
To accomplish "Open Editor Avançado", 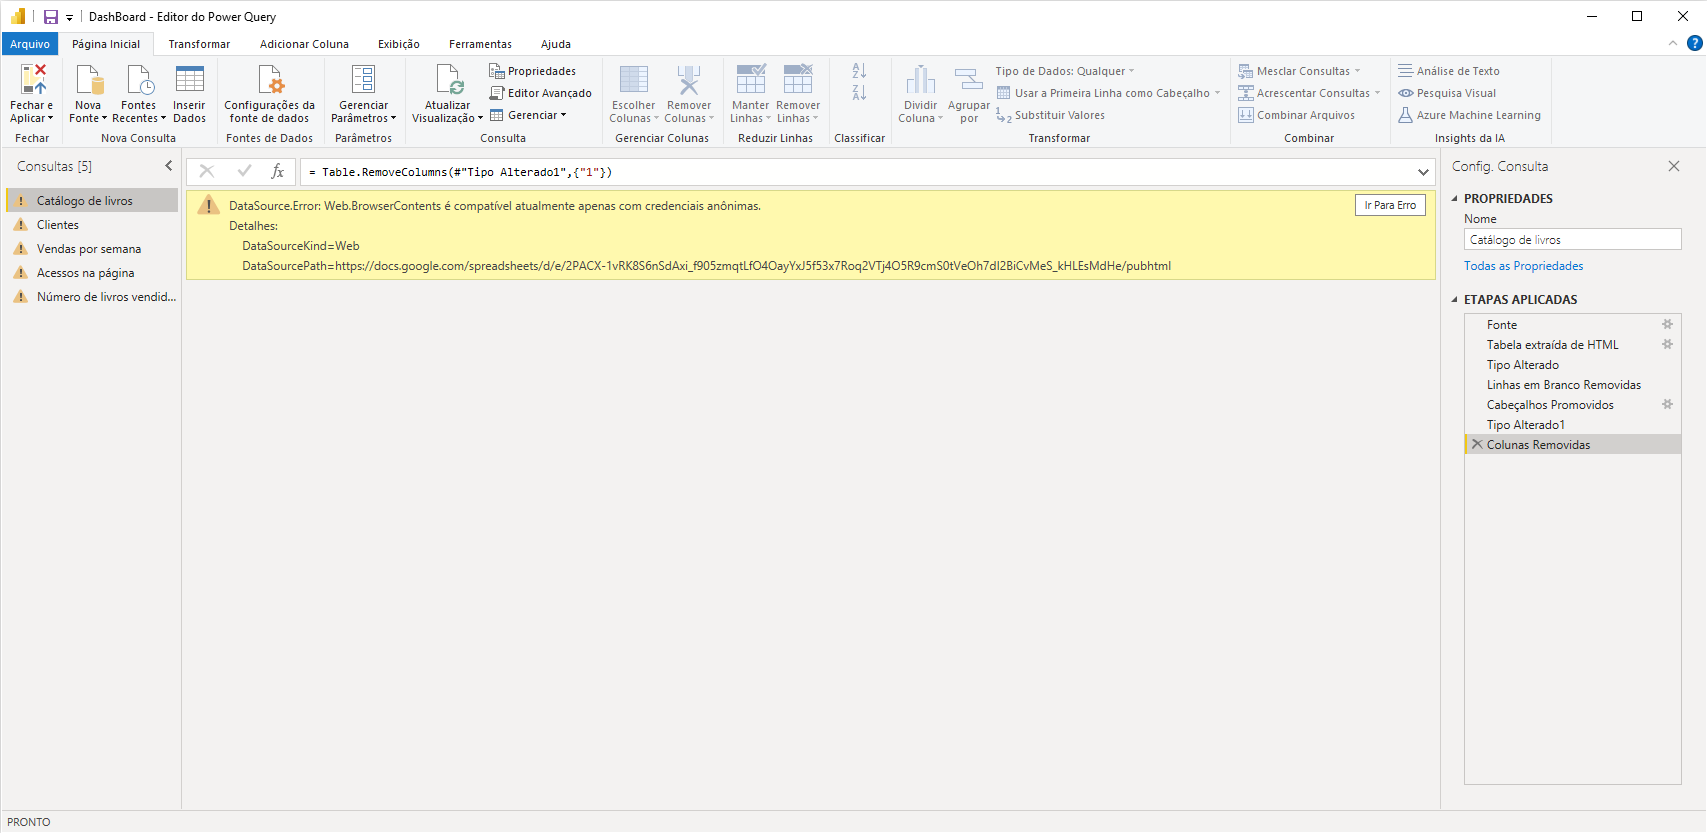I will tap(540, 93).
